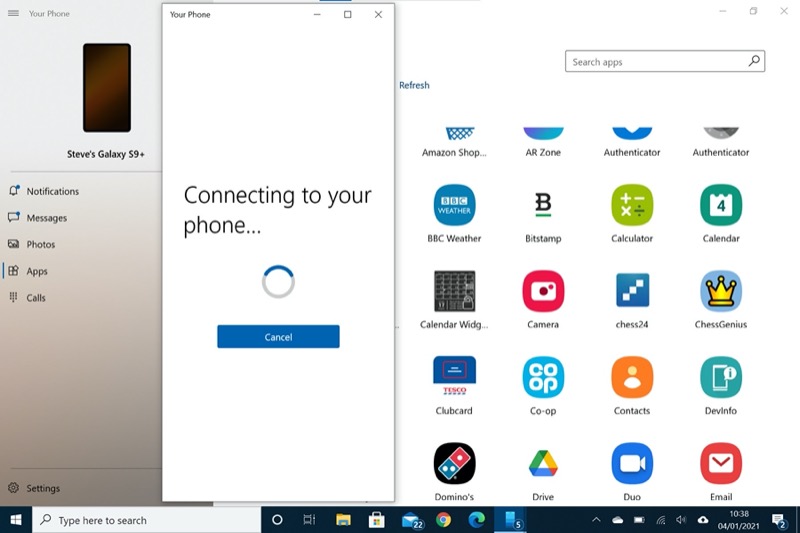The height and width of the screenshot is (533, 800).
Task: Open the Camera app
Action: click(x=543, y=291)
